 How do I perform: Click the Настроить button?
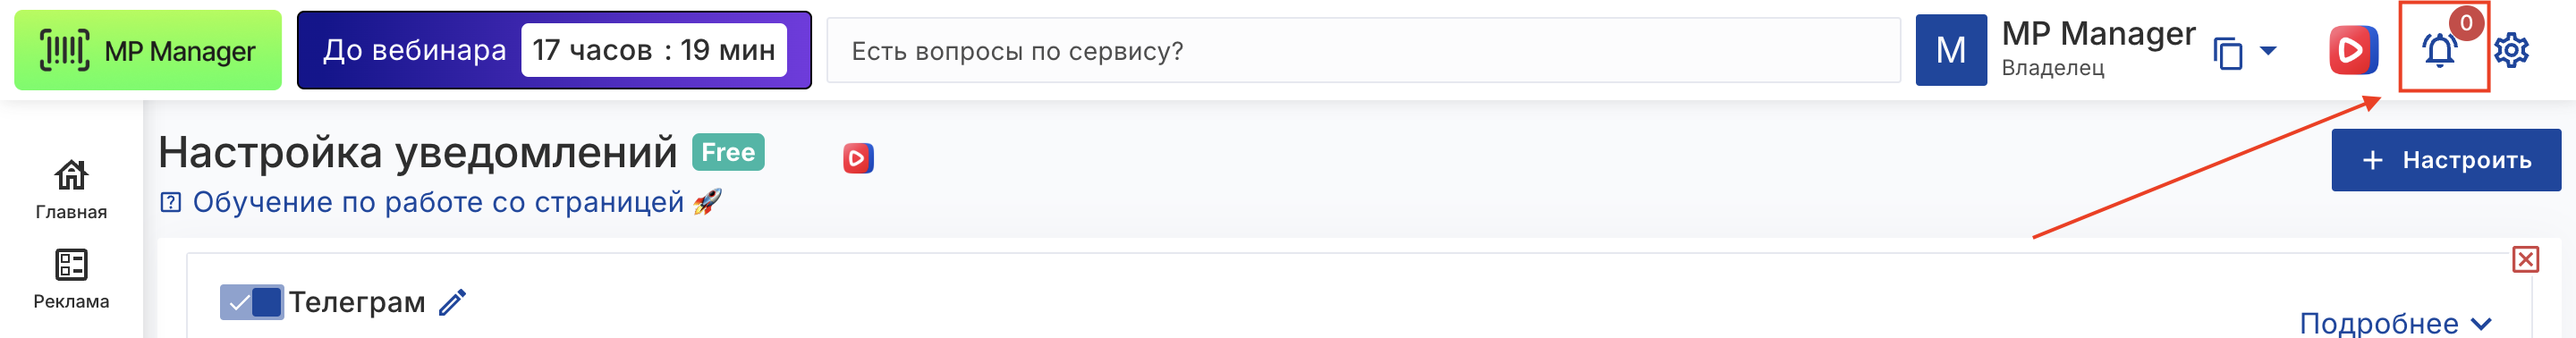[2446, 160]
